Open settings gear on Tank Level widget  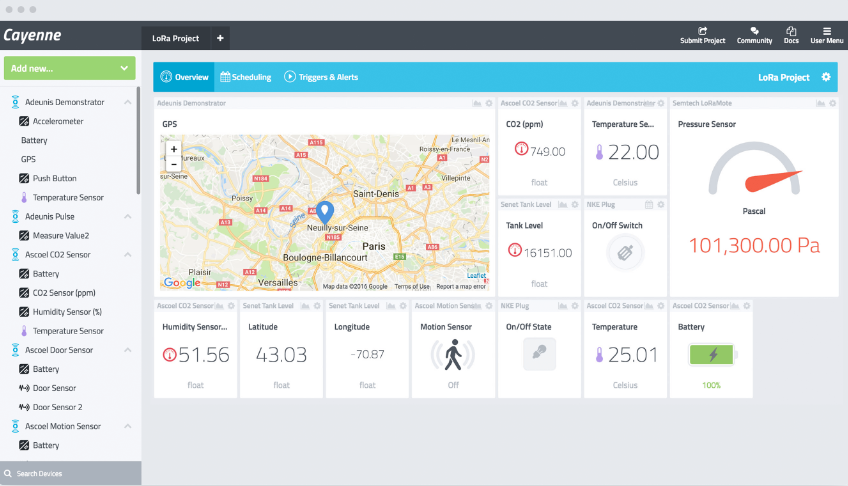click(x=575, y=204)
